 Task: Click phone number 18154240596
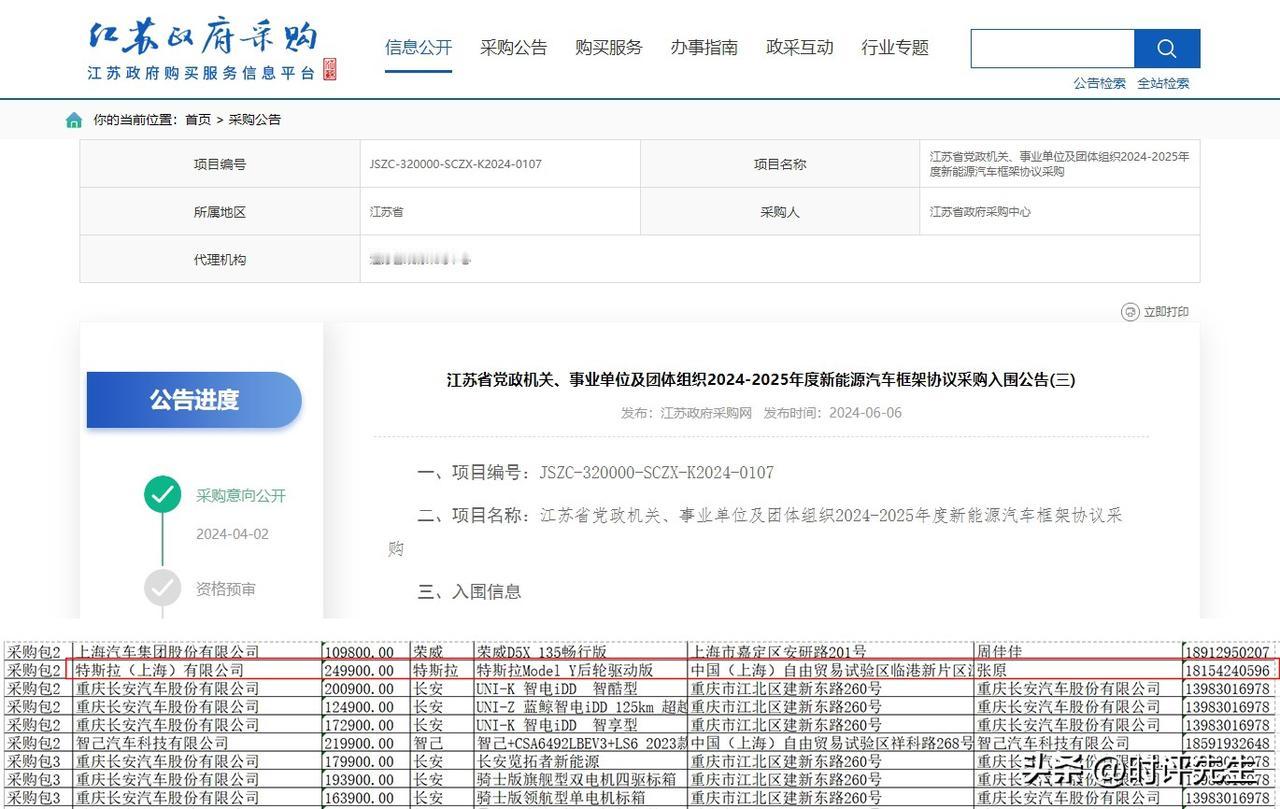(1228, 670)
